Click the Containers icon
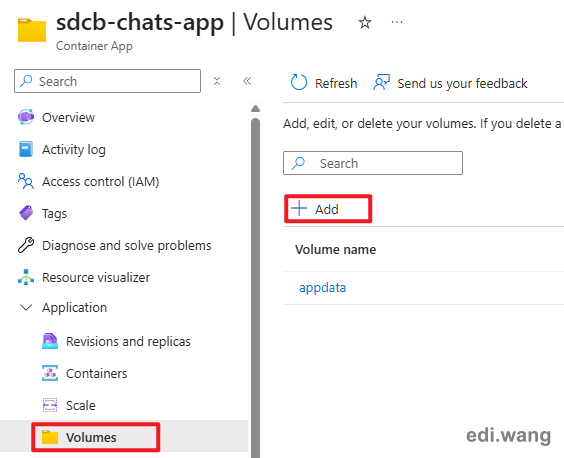Viewport: 564px width, 458px height. pyautogui.click(x=50, y=373)
